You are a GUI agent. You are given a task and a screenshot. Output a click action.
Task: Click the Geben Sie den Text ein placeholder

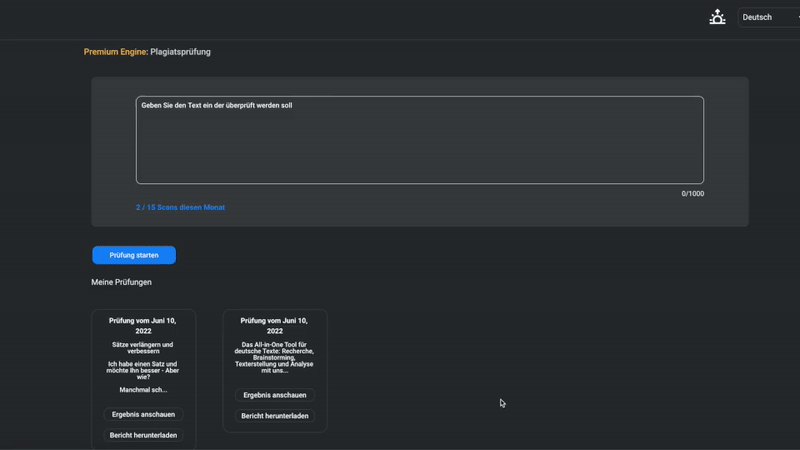[x=217, y=105]
